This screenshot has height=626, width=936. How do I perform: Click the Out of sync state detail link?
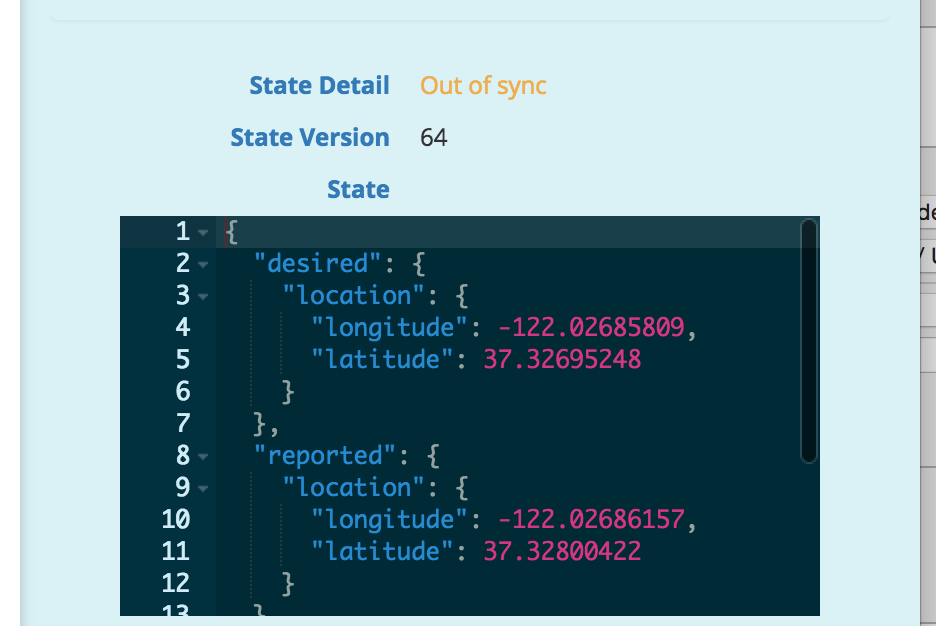pyautogui.click(x=482, y=86)
